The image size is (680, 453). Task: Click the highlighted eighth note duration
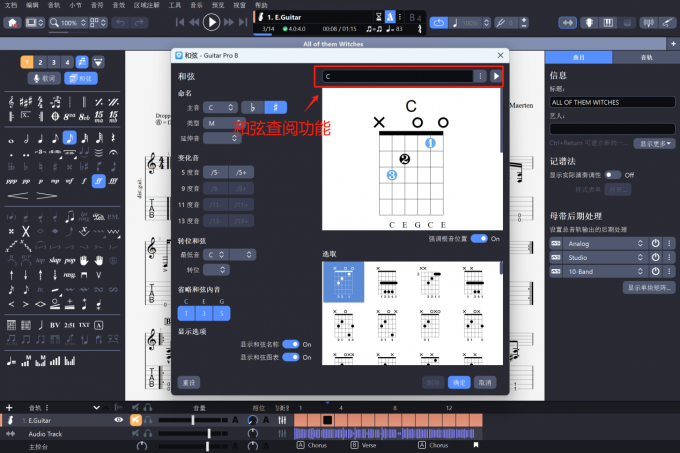pos(69,138)
